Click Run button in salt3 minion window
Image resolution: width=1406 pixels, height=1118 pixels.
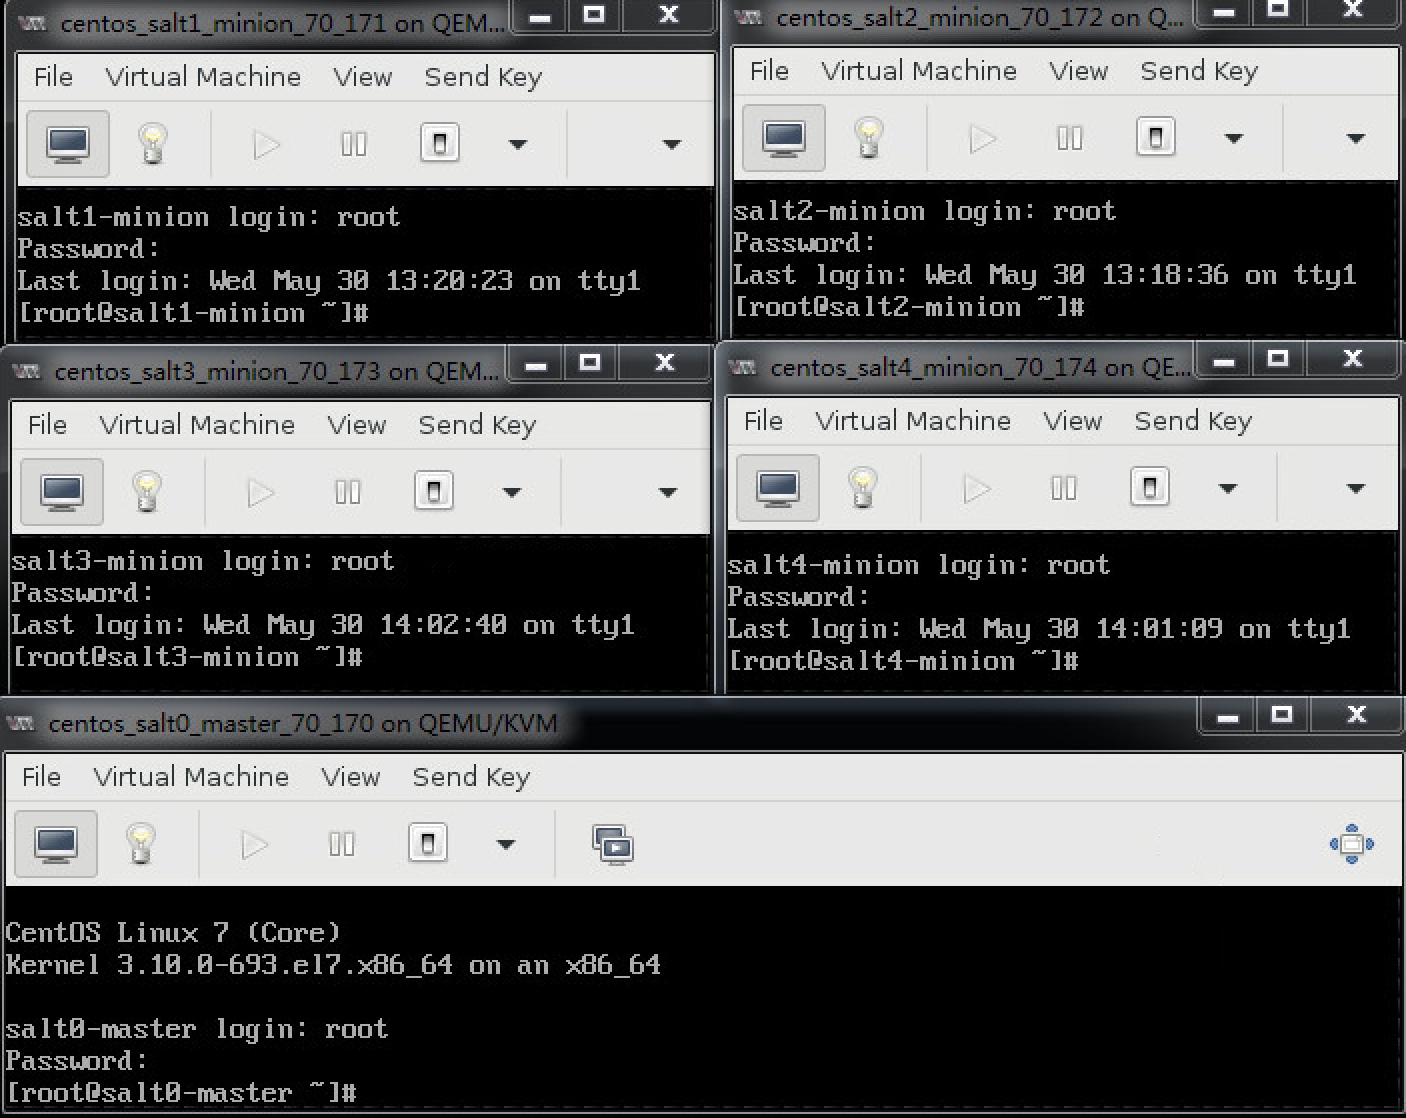pos(260,493)
